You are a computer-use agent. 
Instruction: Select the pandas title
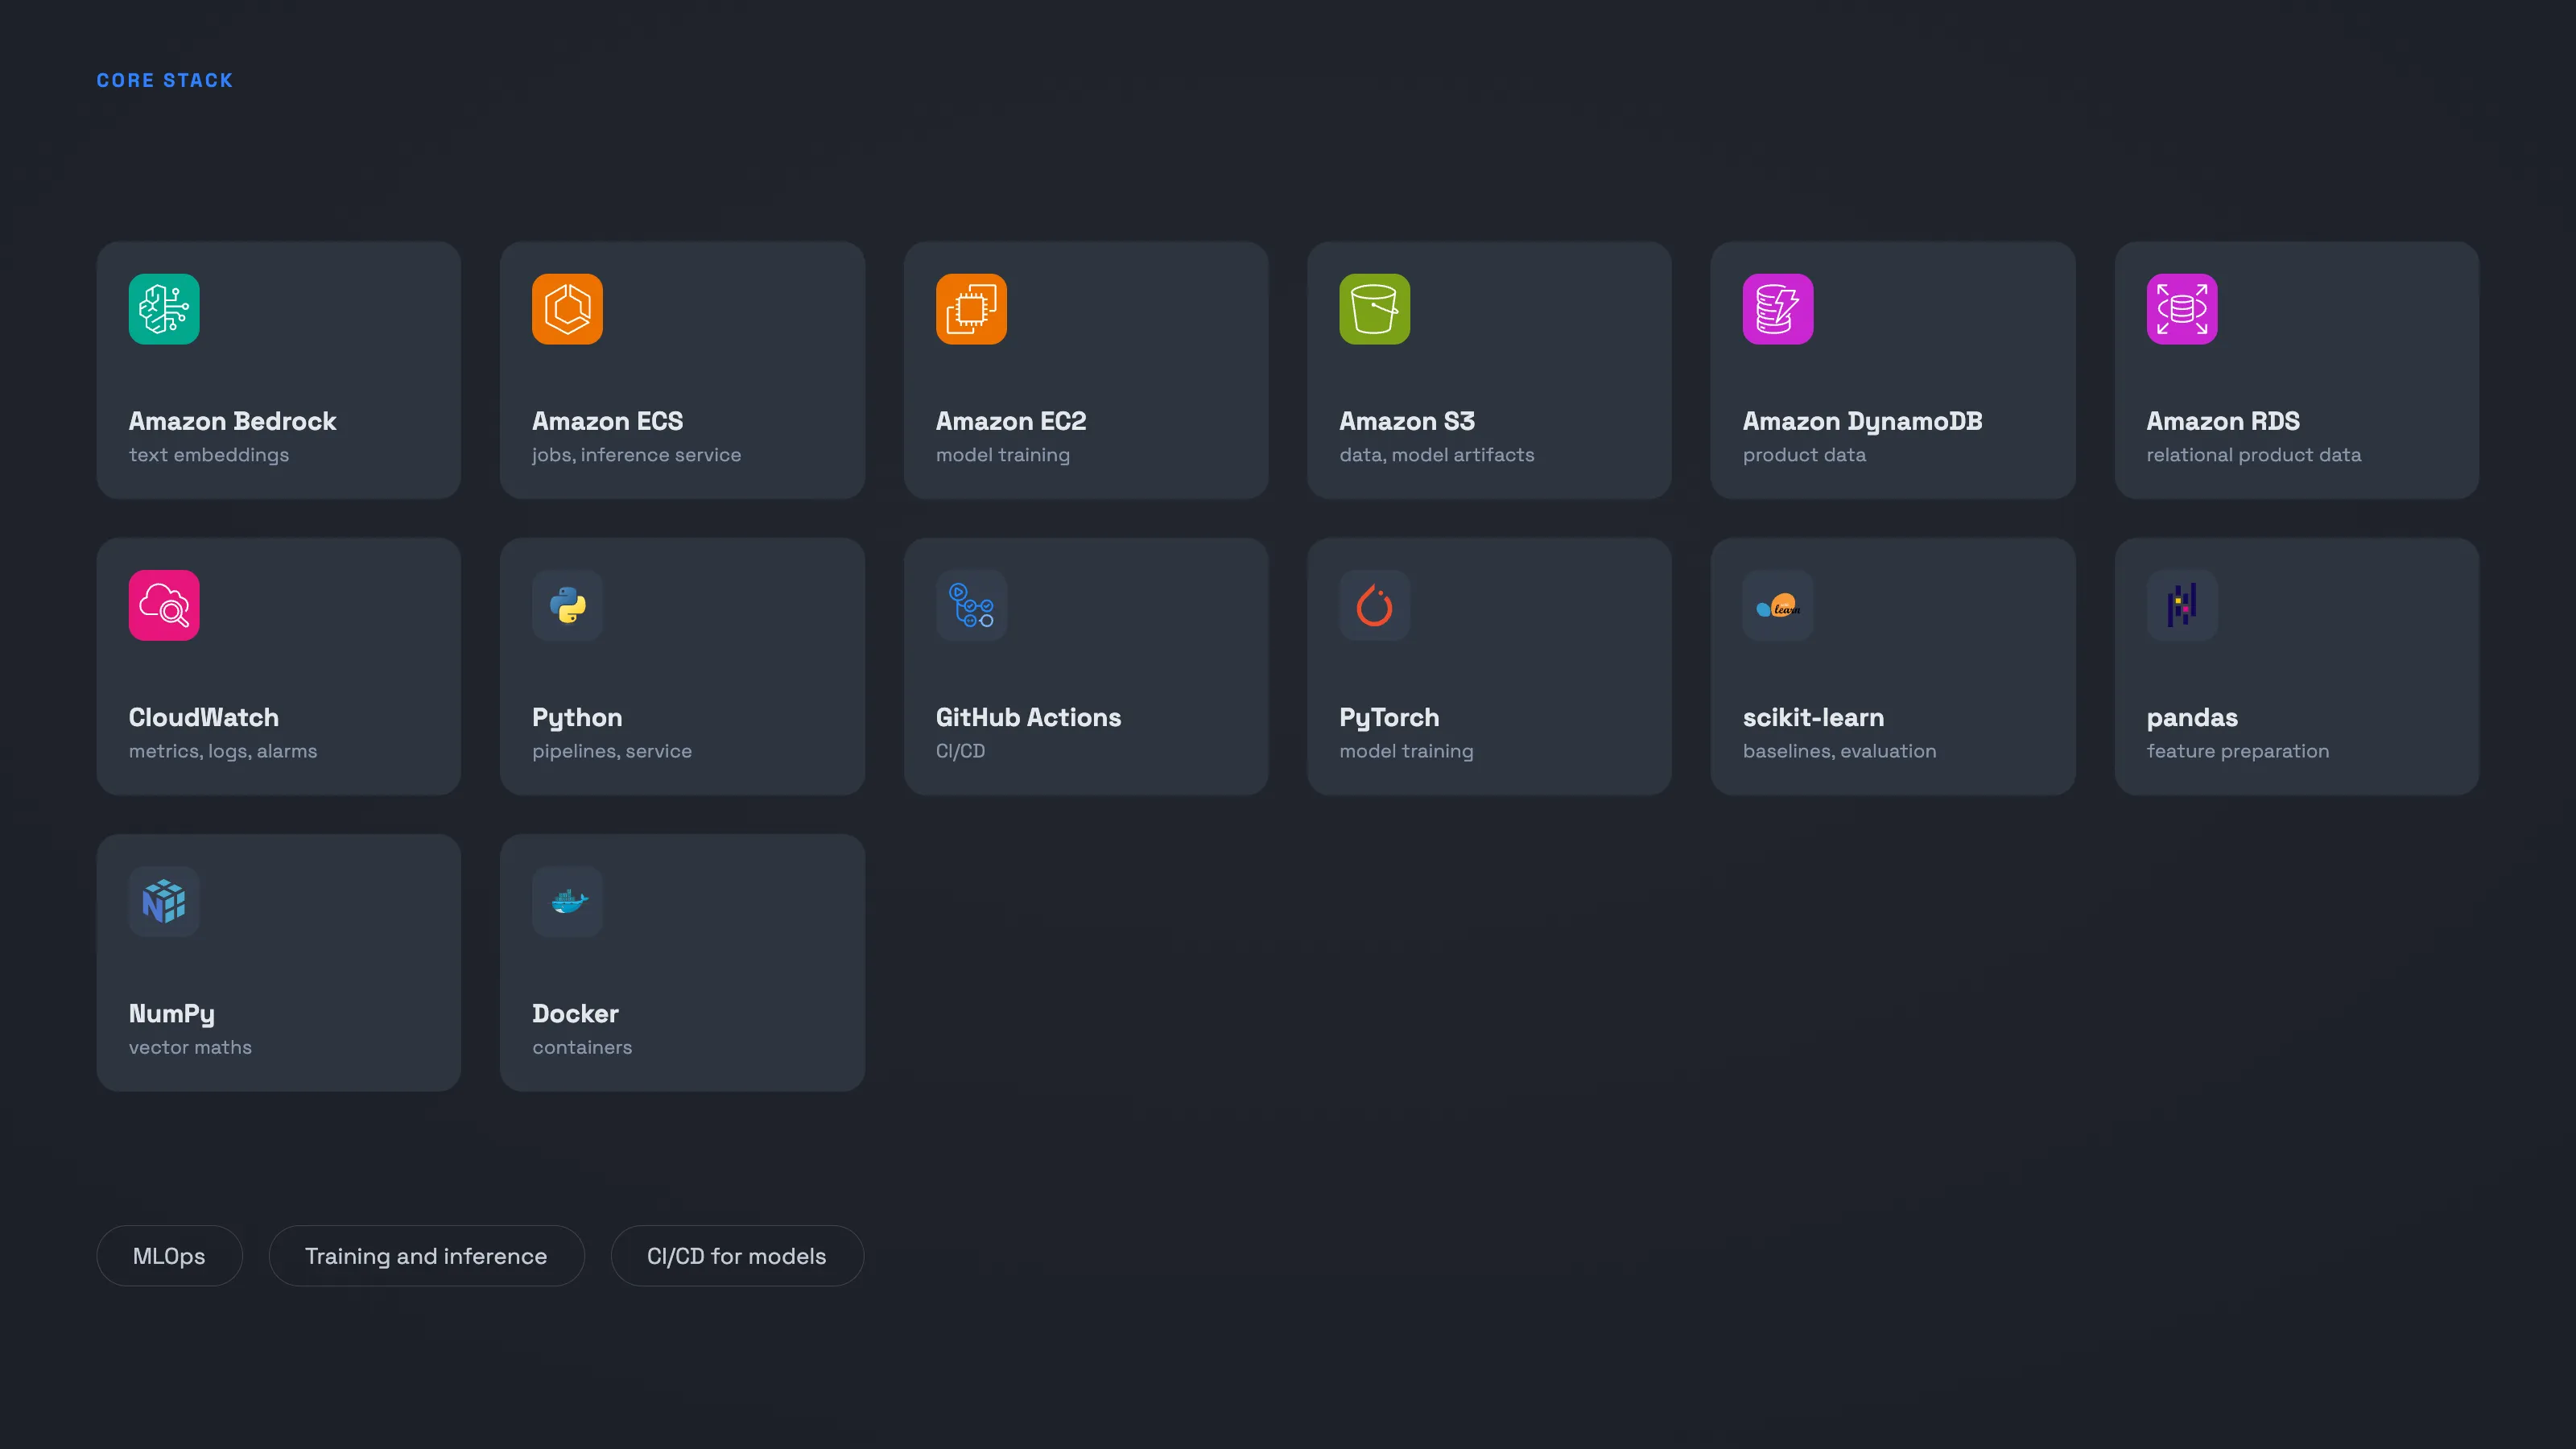click(x=2193, y=718)
